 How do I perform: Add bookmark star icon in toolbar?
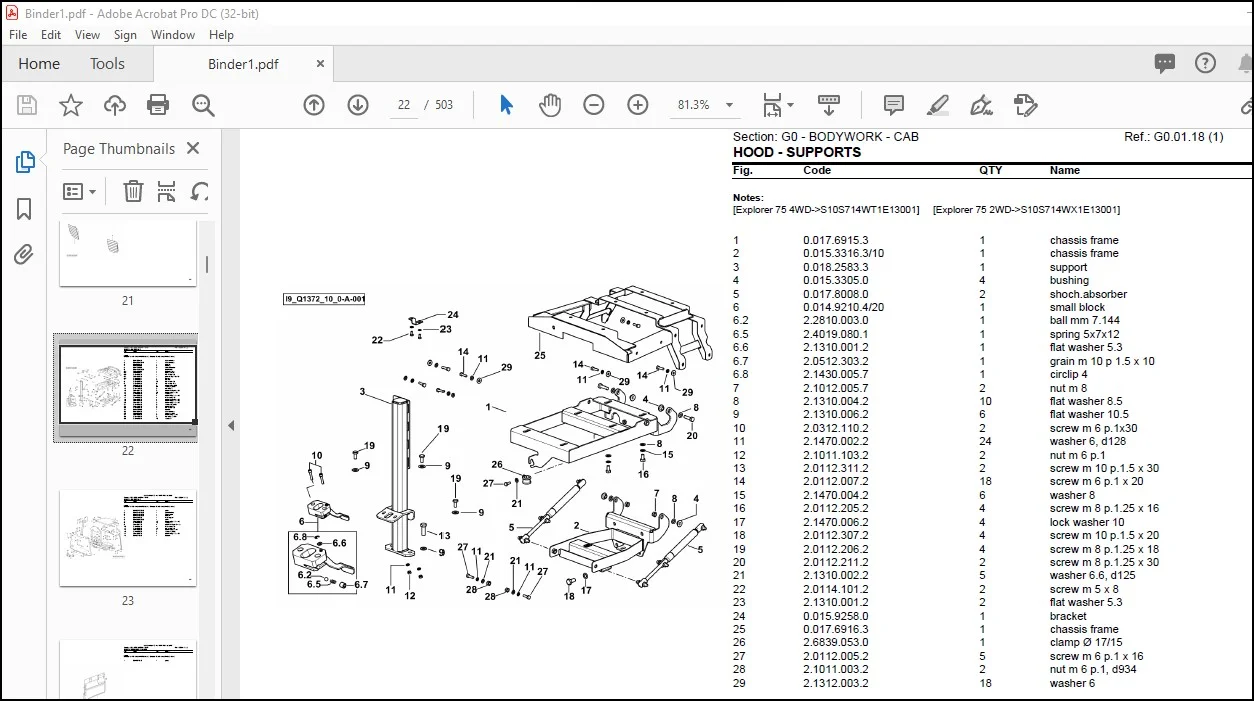(71, 105)
